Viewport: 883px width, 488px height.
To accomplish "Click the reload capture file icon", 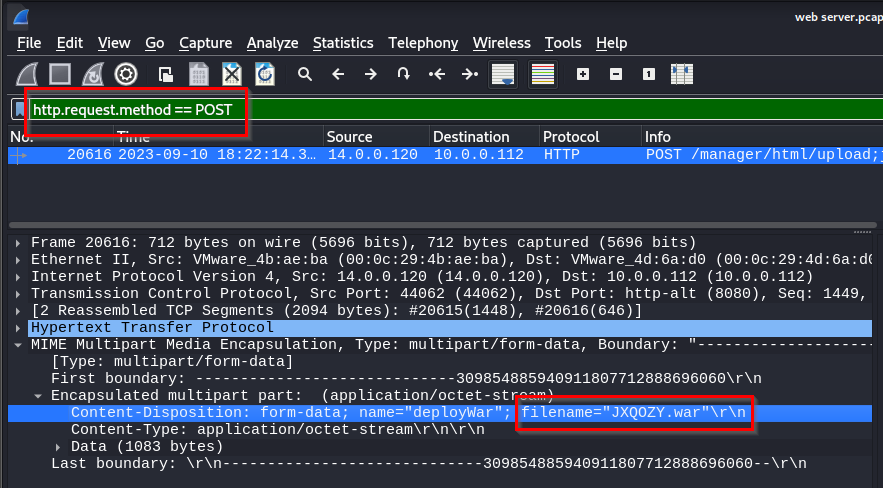I will tap(264, 74).
